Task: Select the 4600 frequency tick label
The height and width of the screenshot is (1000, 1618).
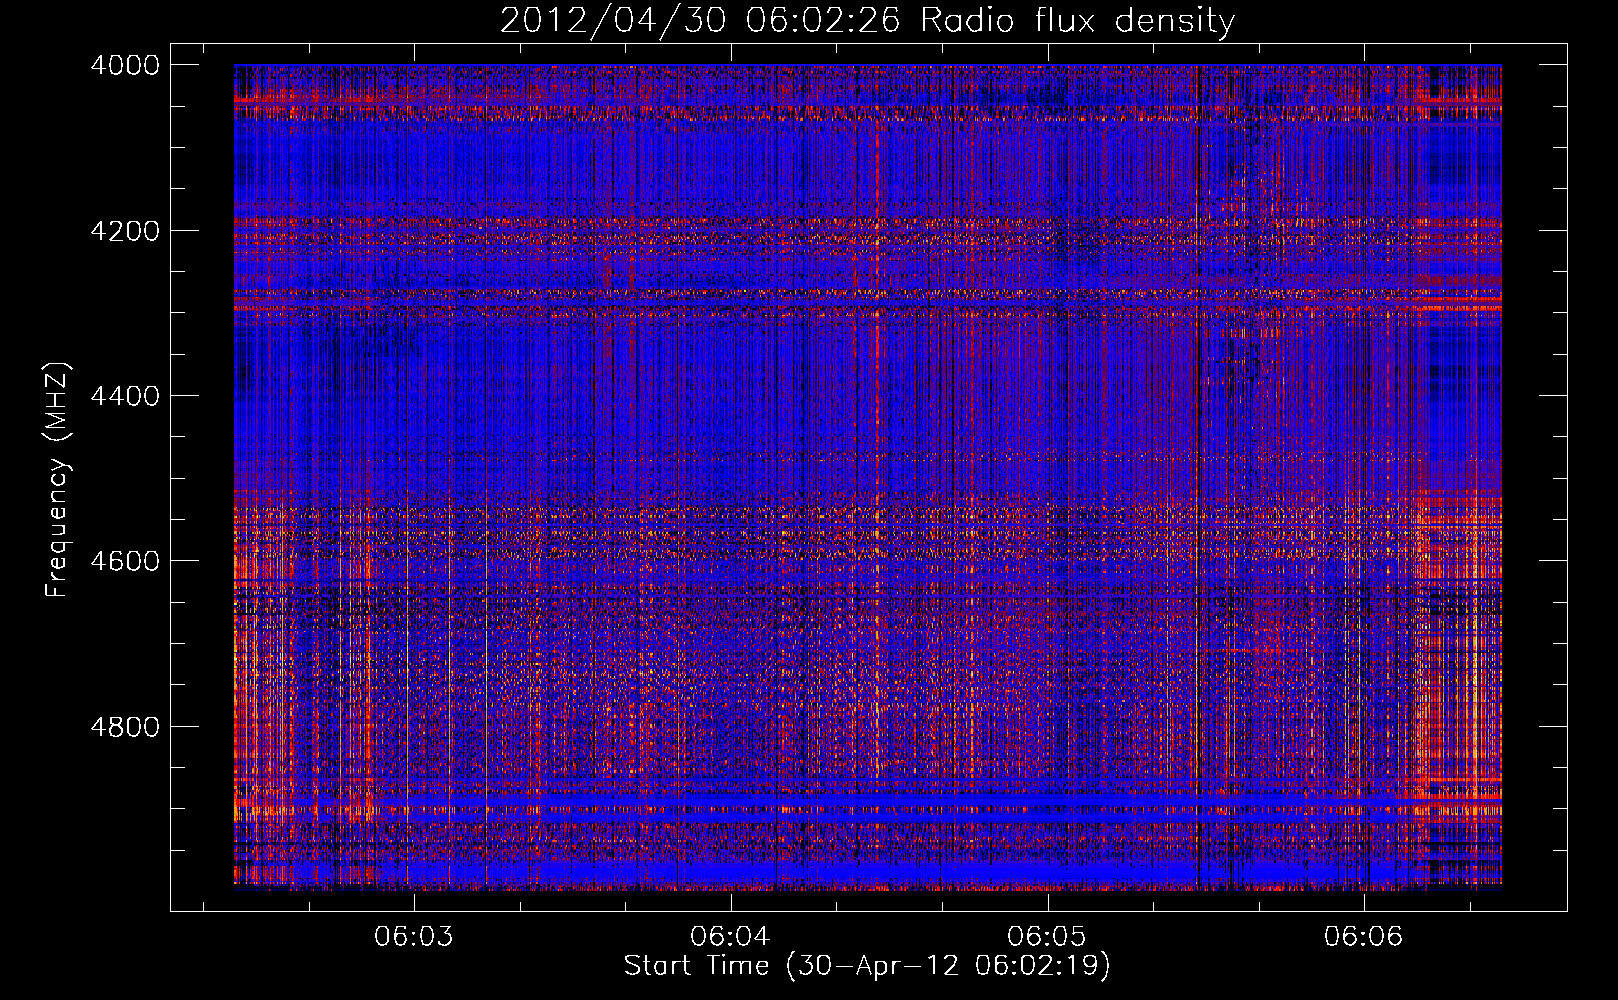Action: tap(125, 561)
